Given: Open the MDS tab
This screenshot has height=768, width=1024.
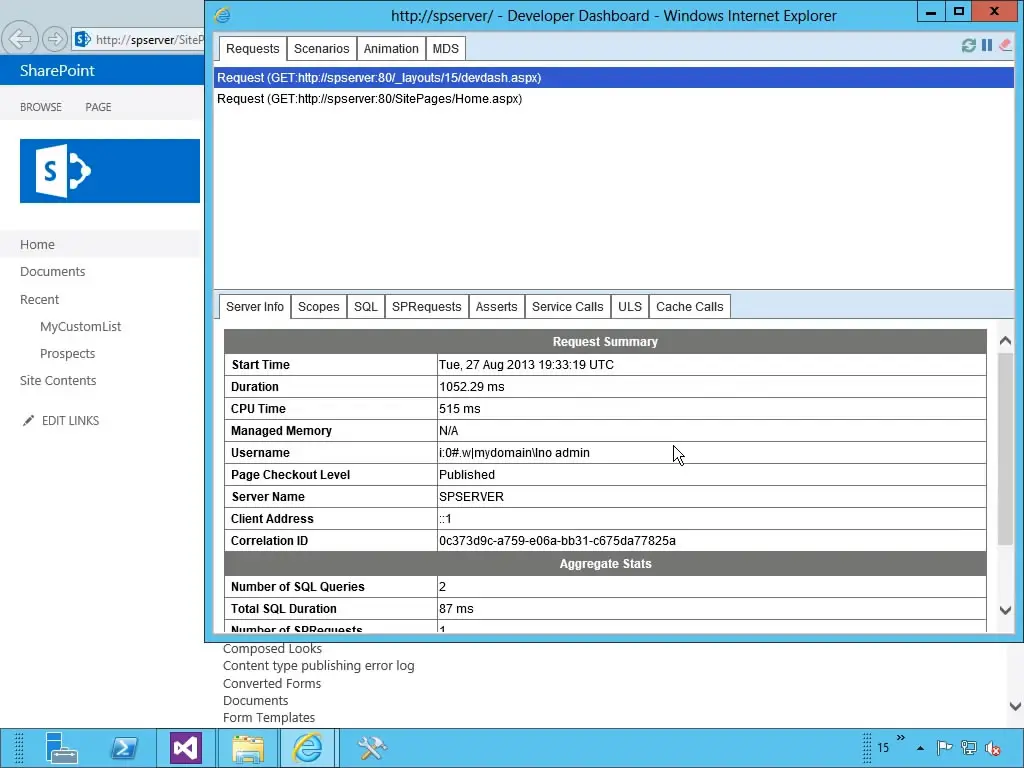Looking at the screenshot, I should pos(445,48).
